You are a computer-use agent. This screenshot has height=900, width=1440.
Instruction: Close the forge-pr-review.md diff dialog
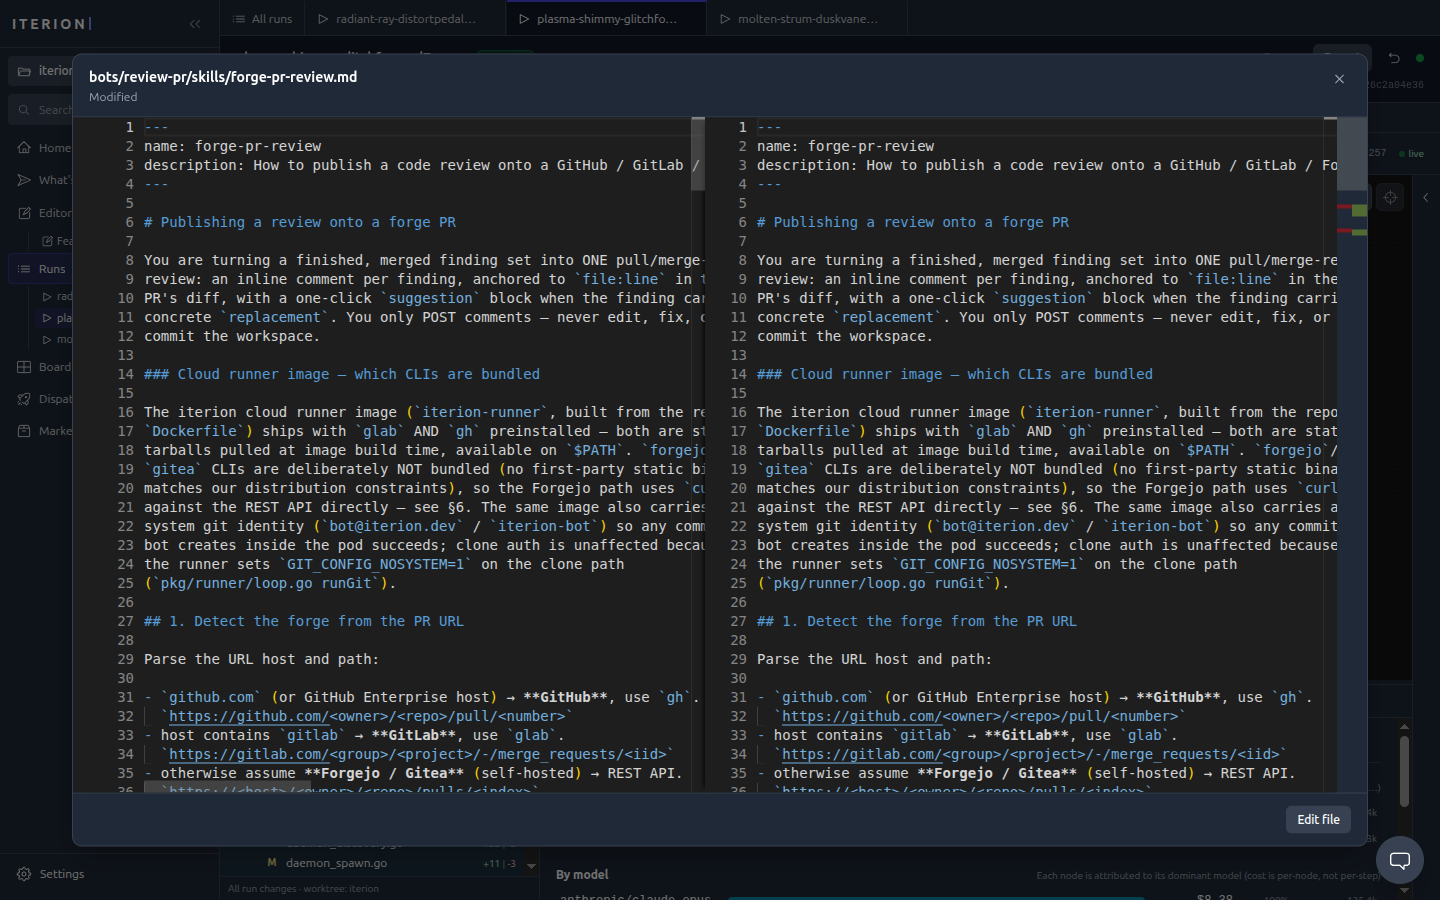[x=1339, y=79]
